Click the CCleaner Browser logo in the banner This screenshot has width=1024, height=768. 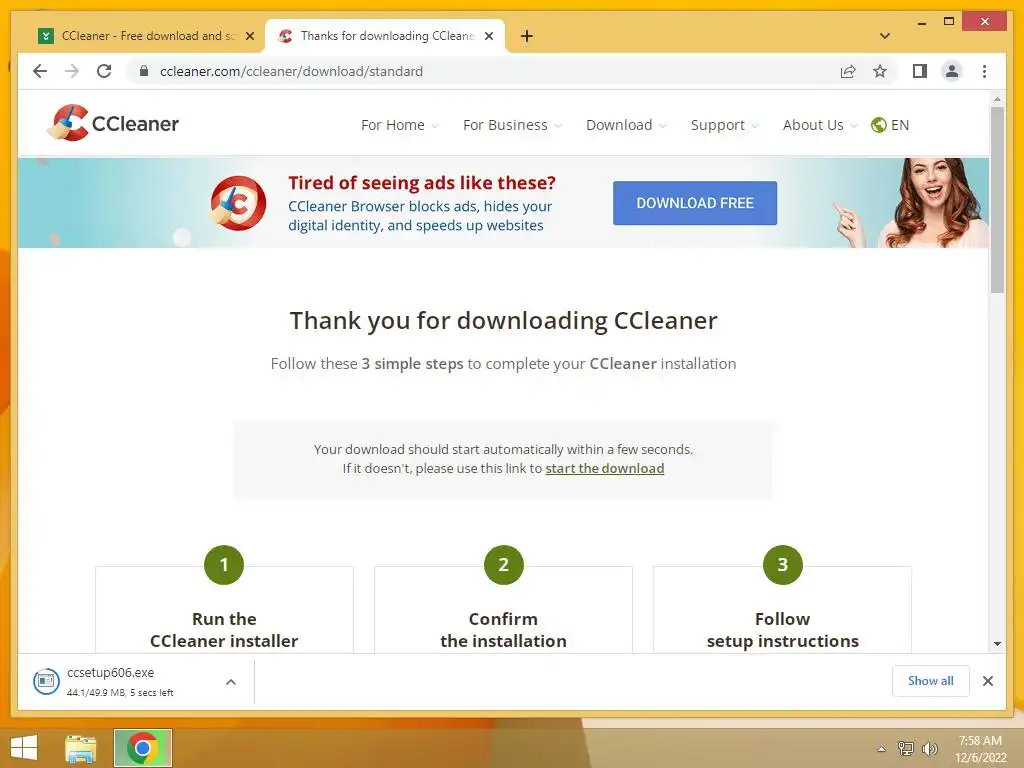point(238,203)
